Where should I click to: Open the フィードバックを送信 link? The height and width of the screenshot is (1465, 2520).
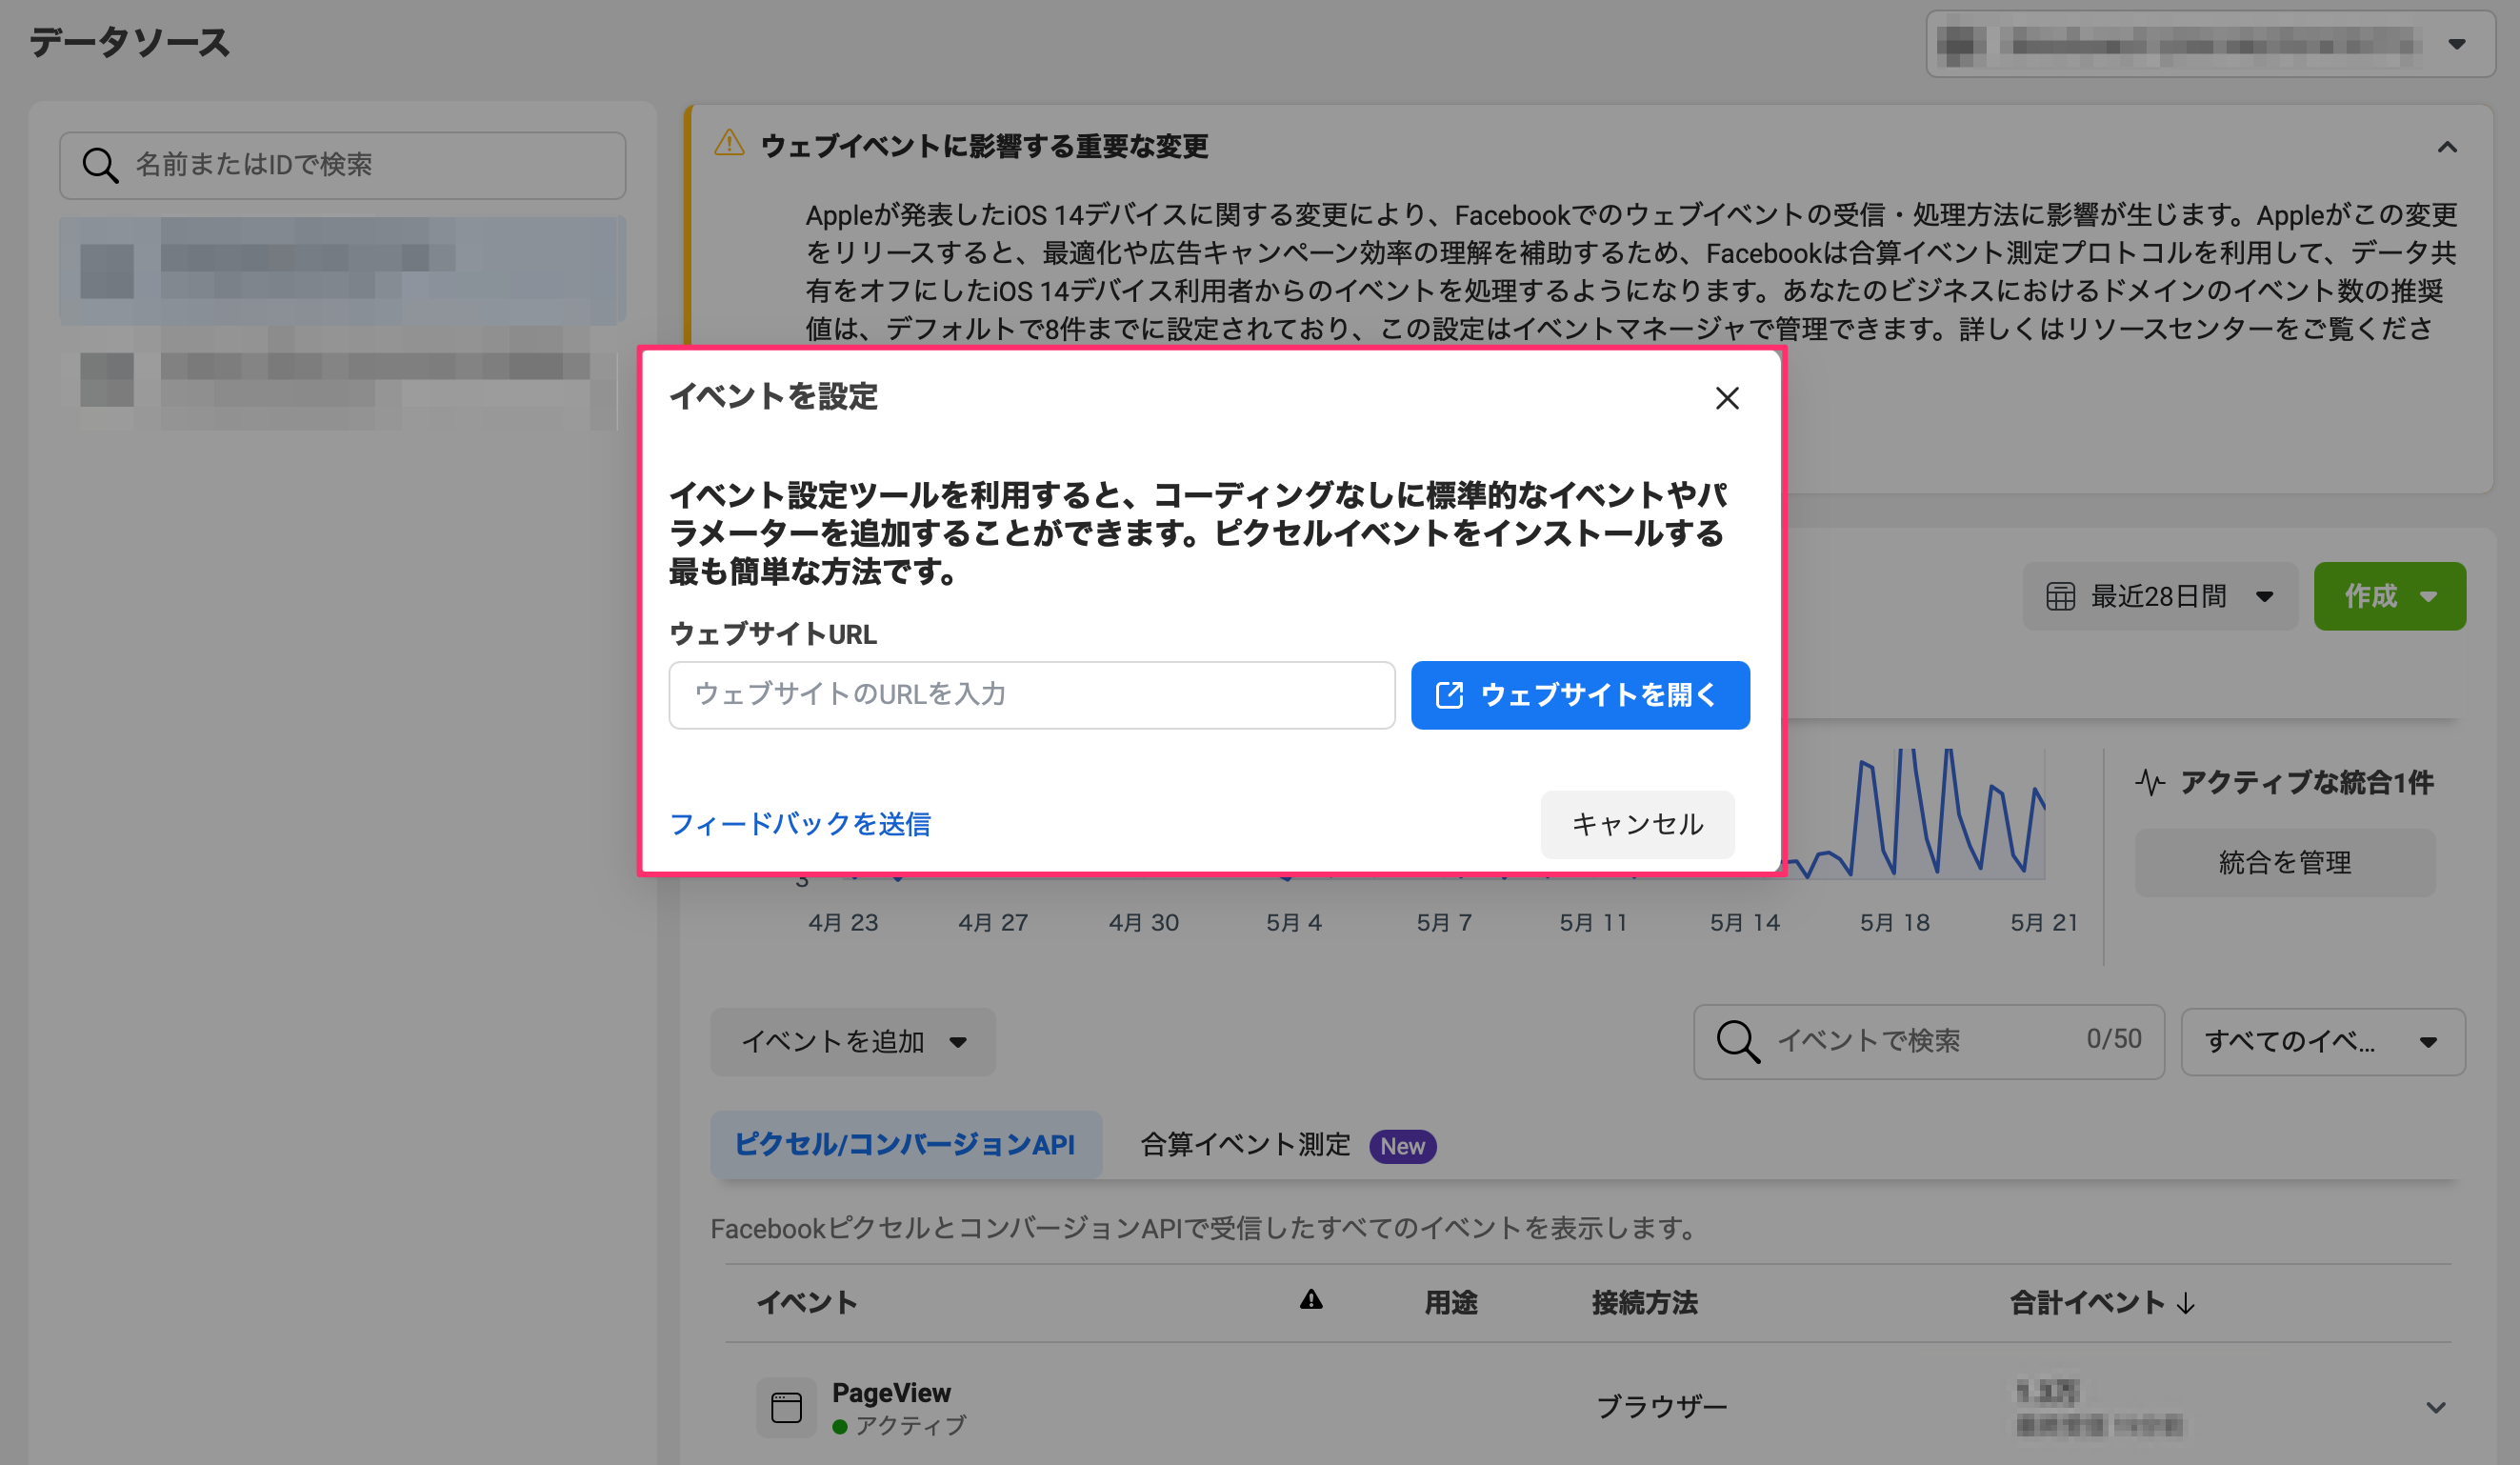click(799, 824)
